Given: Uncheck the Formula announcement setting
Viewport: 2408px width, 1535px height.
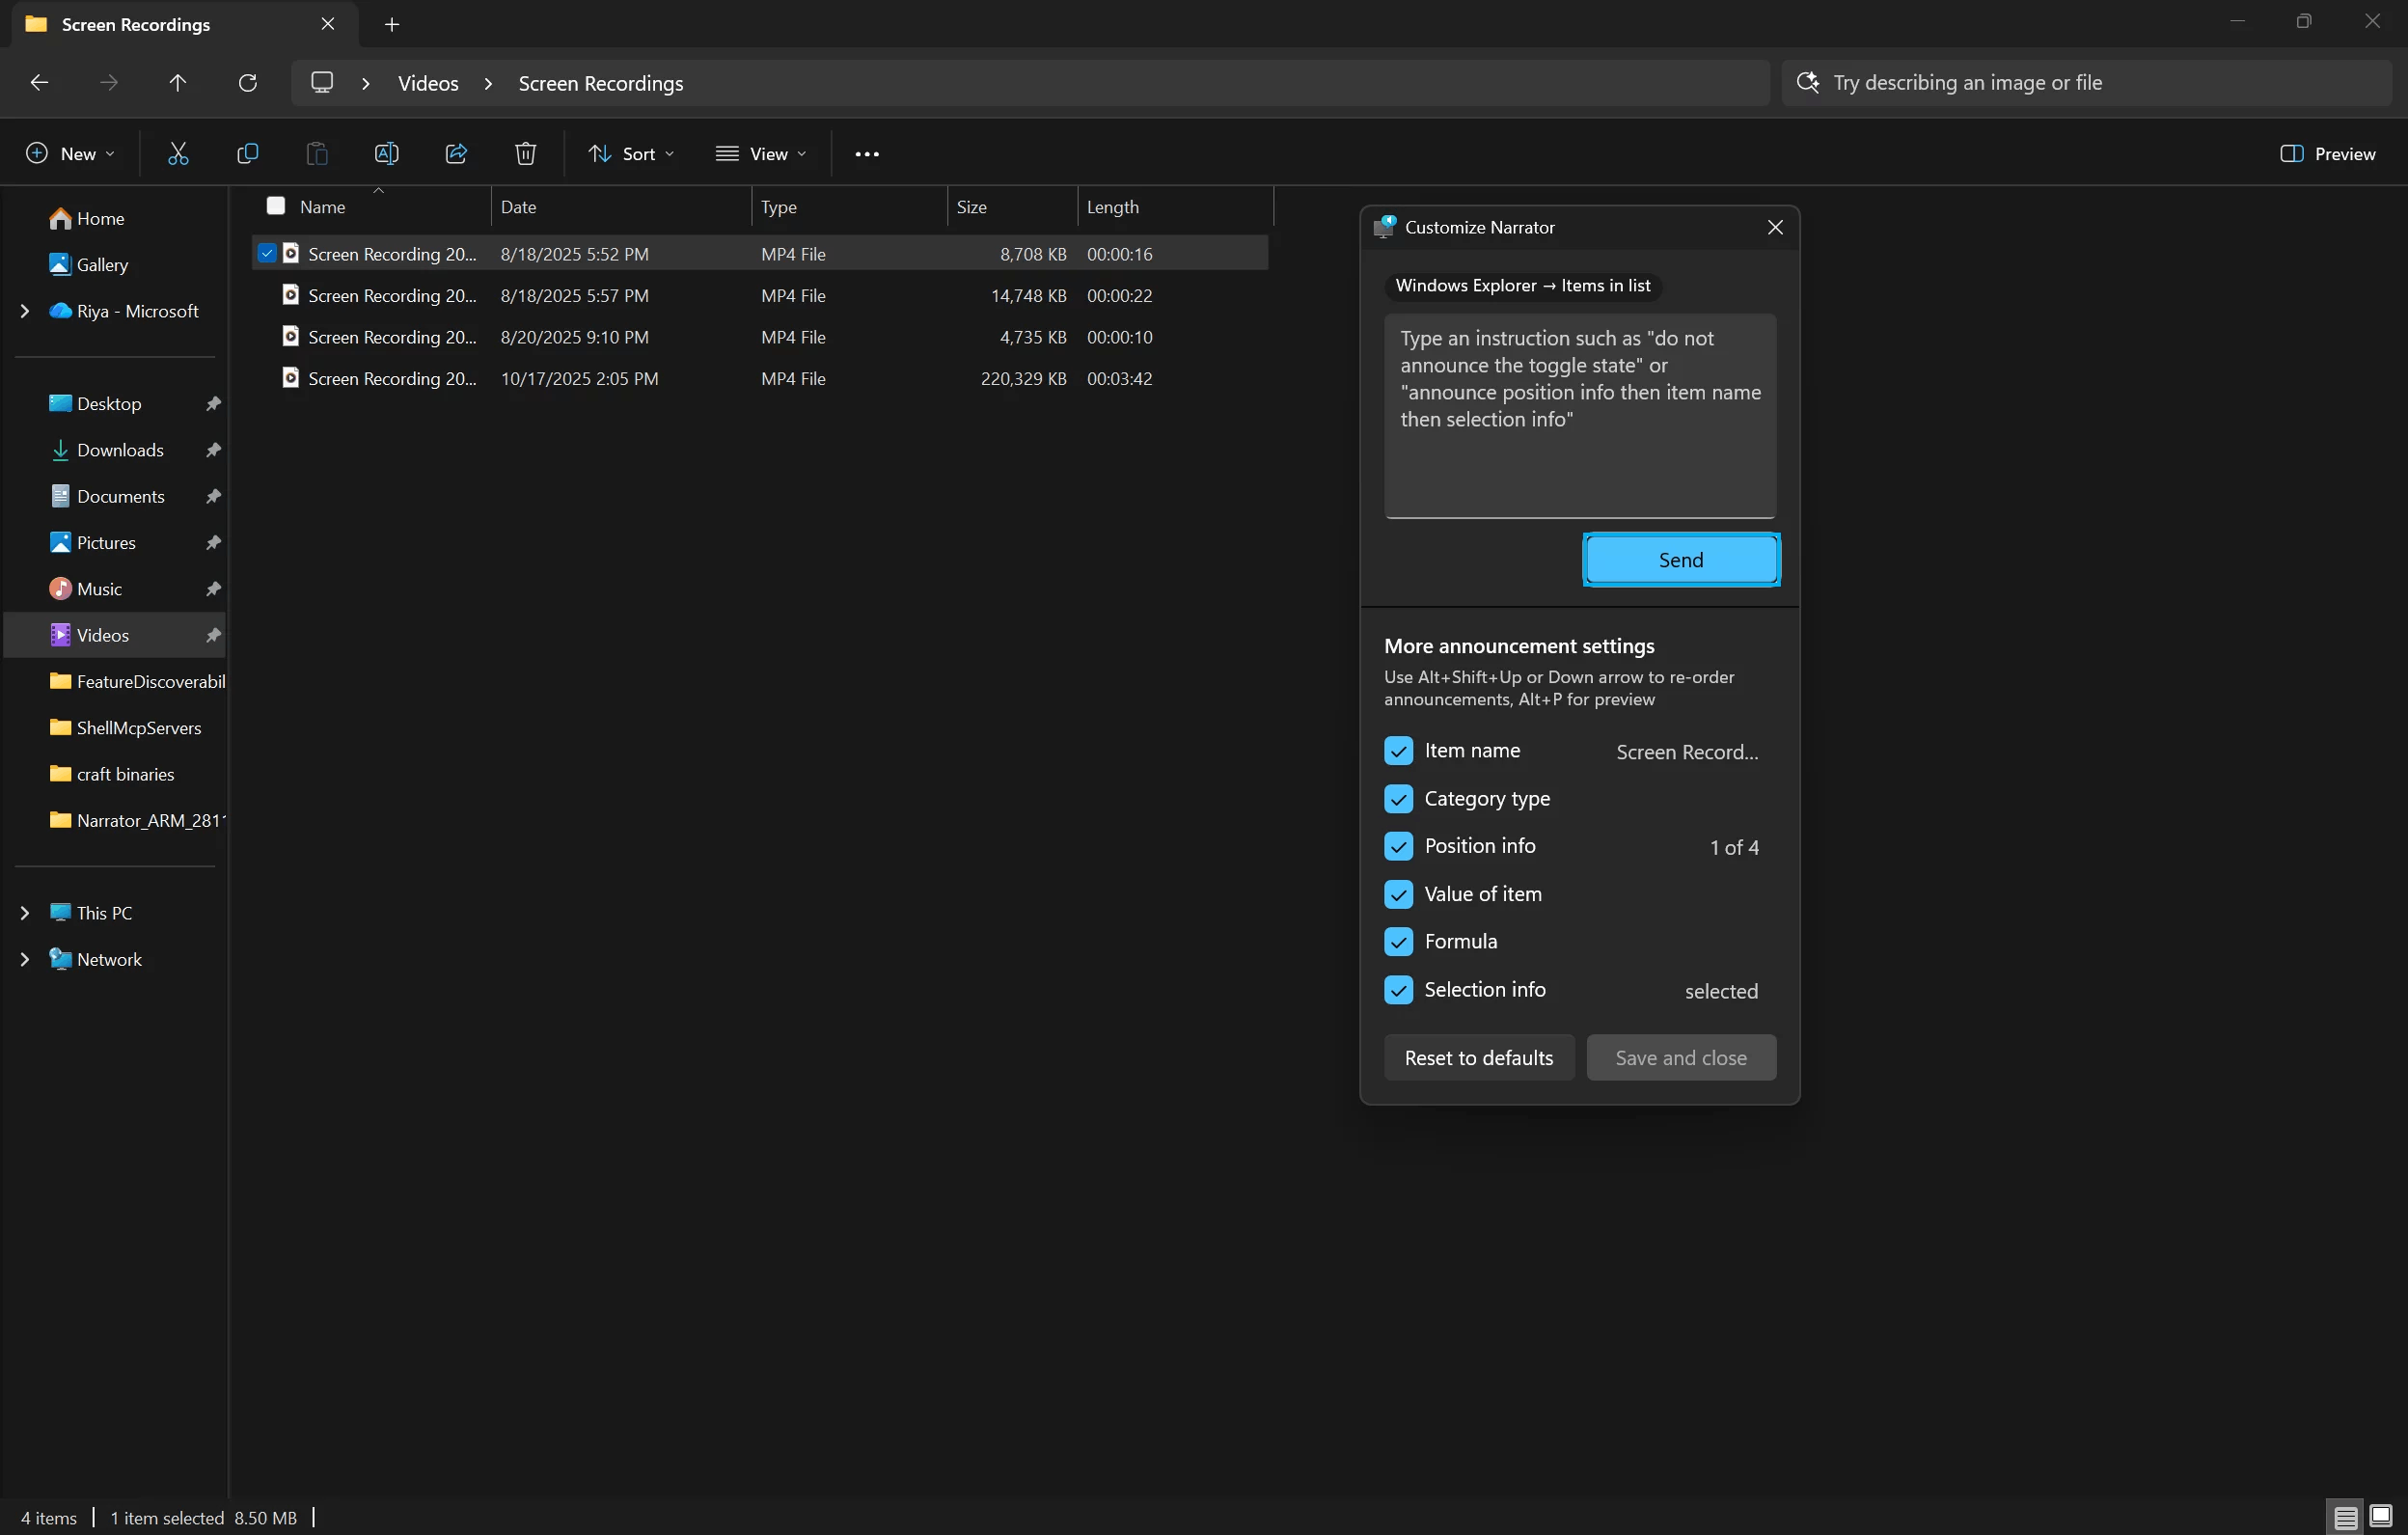Looking at the screenshot, I should (x=1399, y=941).
